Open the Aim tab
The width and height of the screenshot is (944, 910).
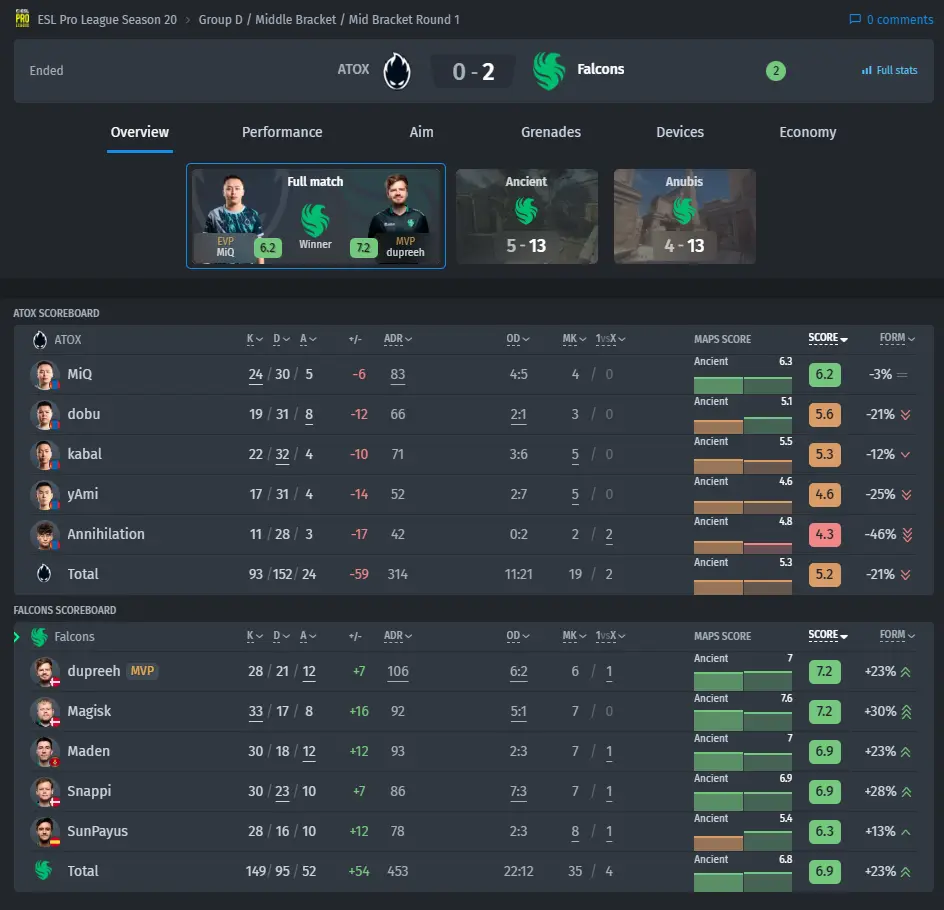[x=421, y=132]
